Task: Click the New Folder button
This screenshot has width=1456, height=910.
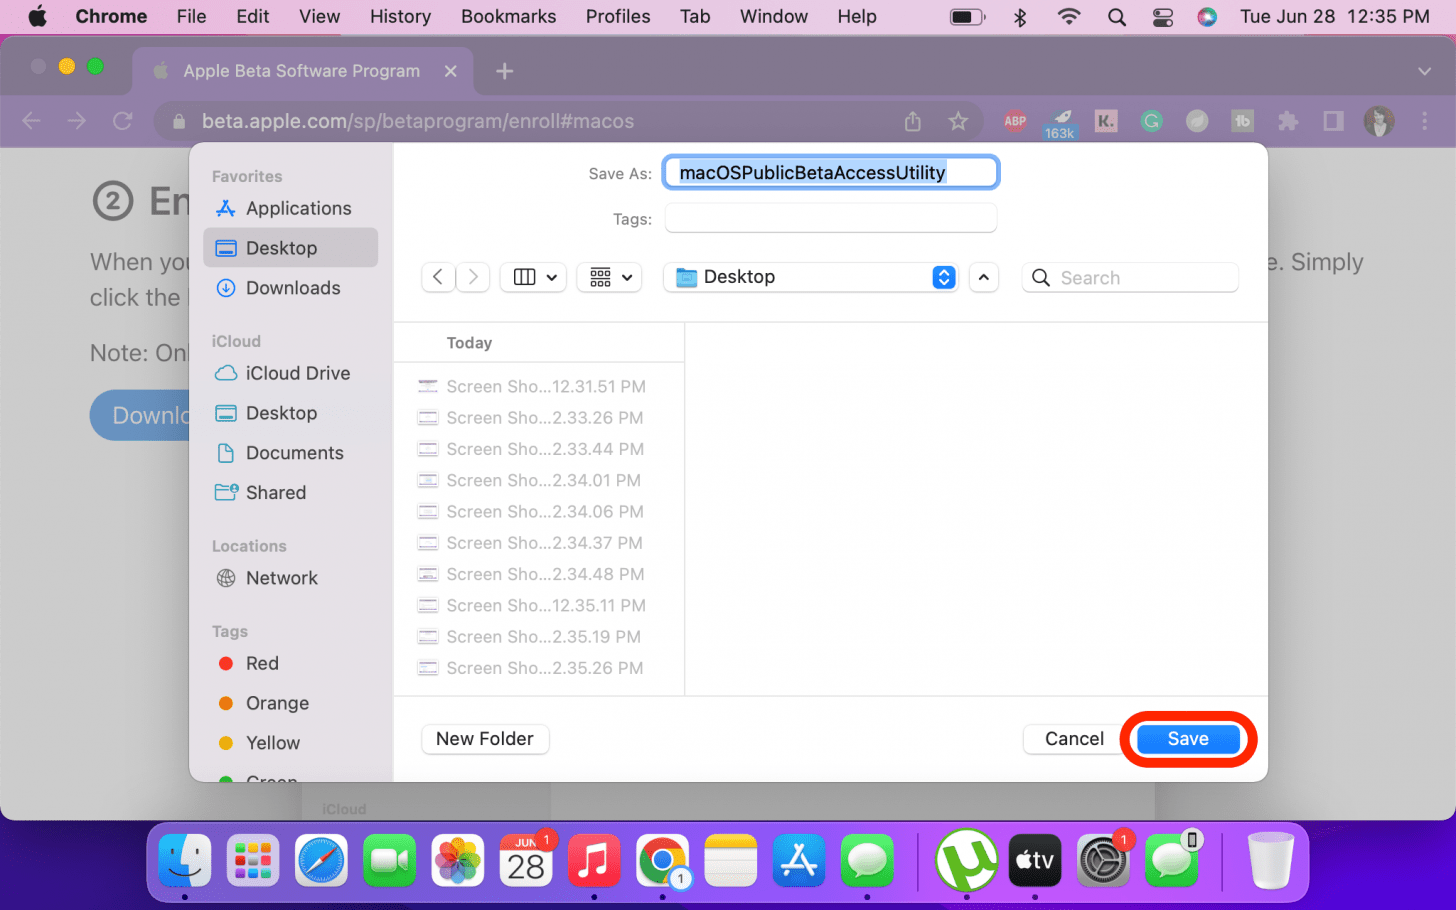Action: [x=485, y=739]
